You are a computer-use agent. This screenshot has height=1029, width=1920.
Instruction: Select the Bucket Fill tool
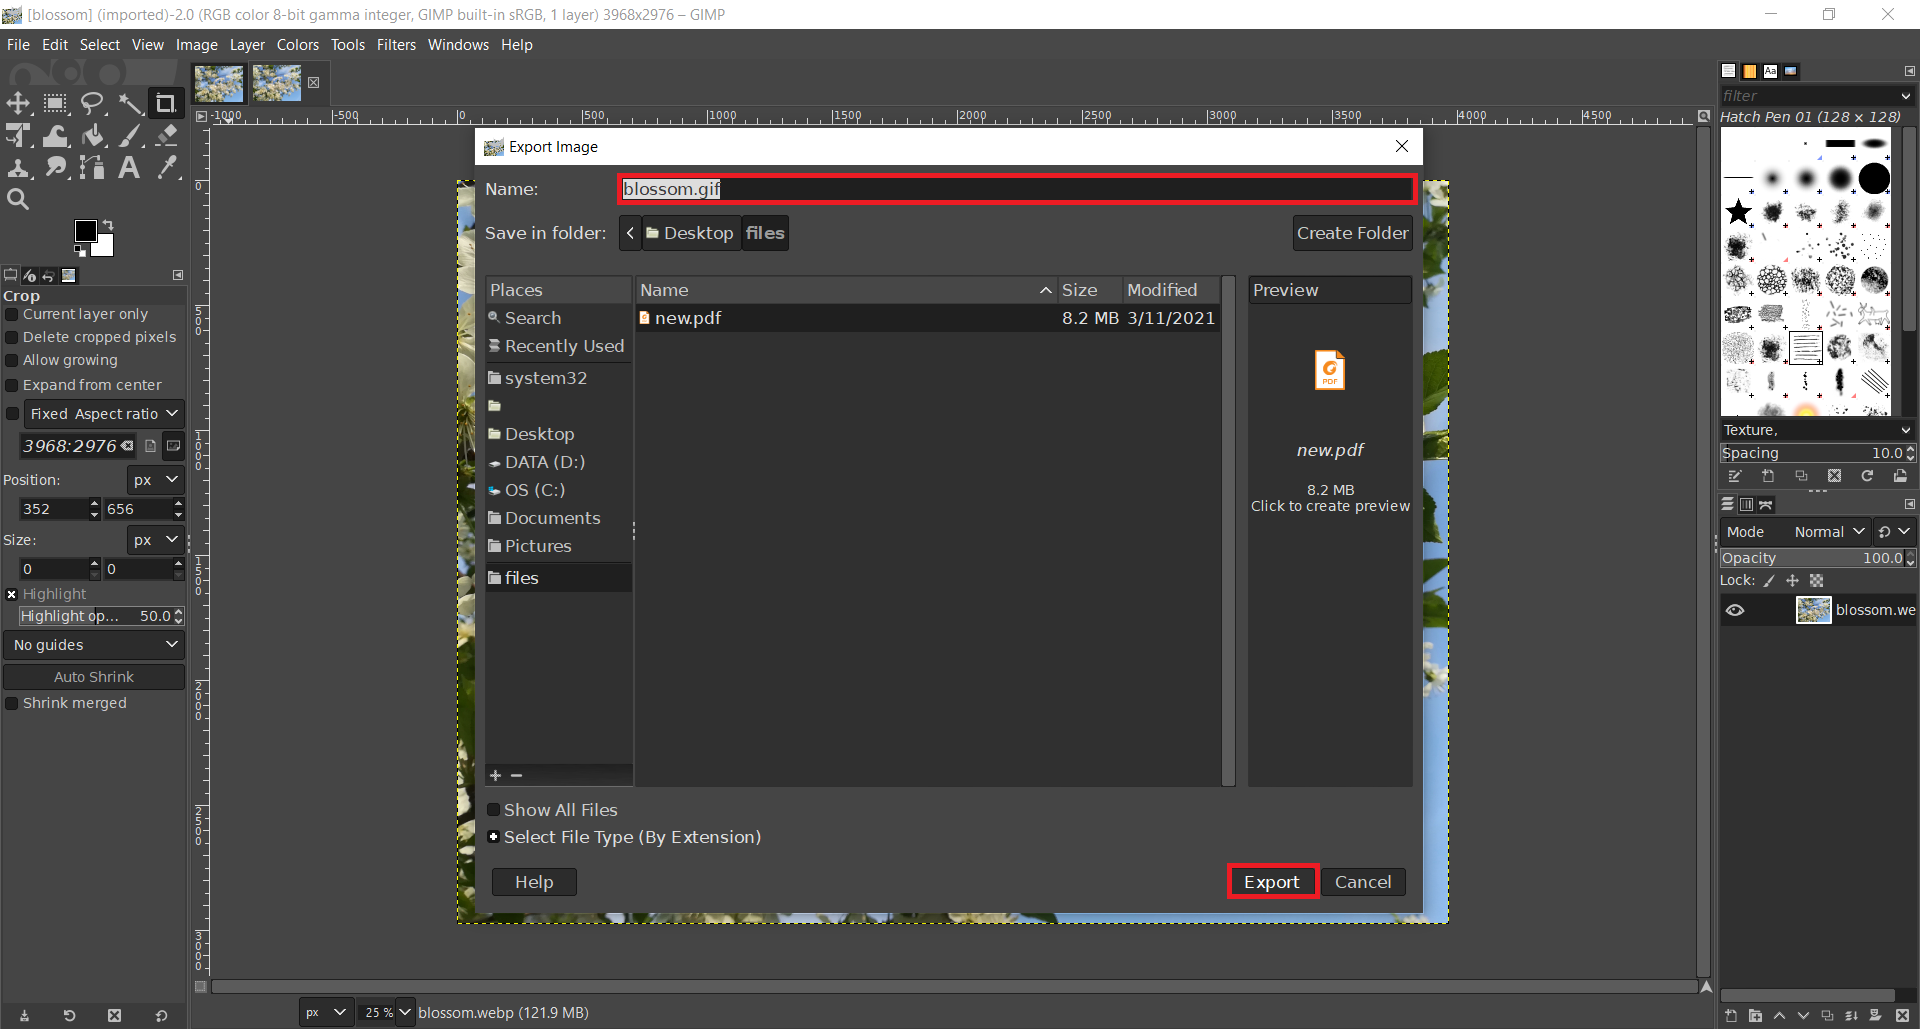93,136
